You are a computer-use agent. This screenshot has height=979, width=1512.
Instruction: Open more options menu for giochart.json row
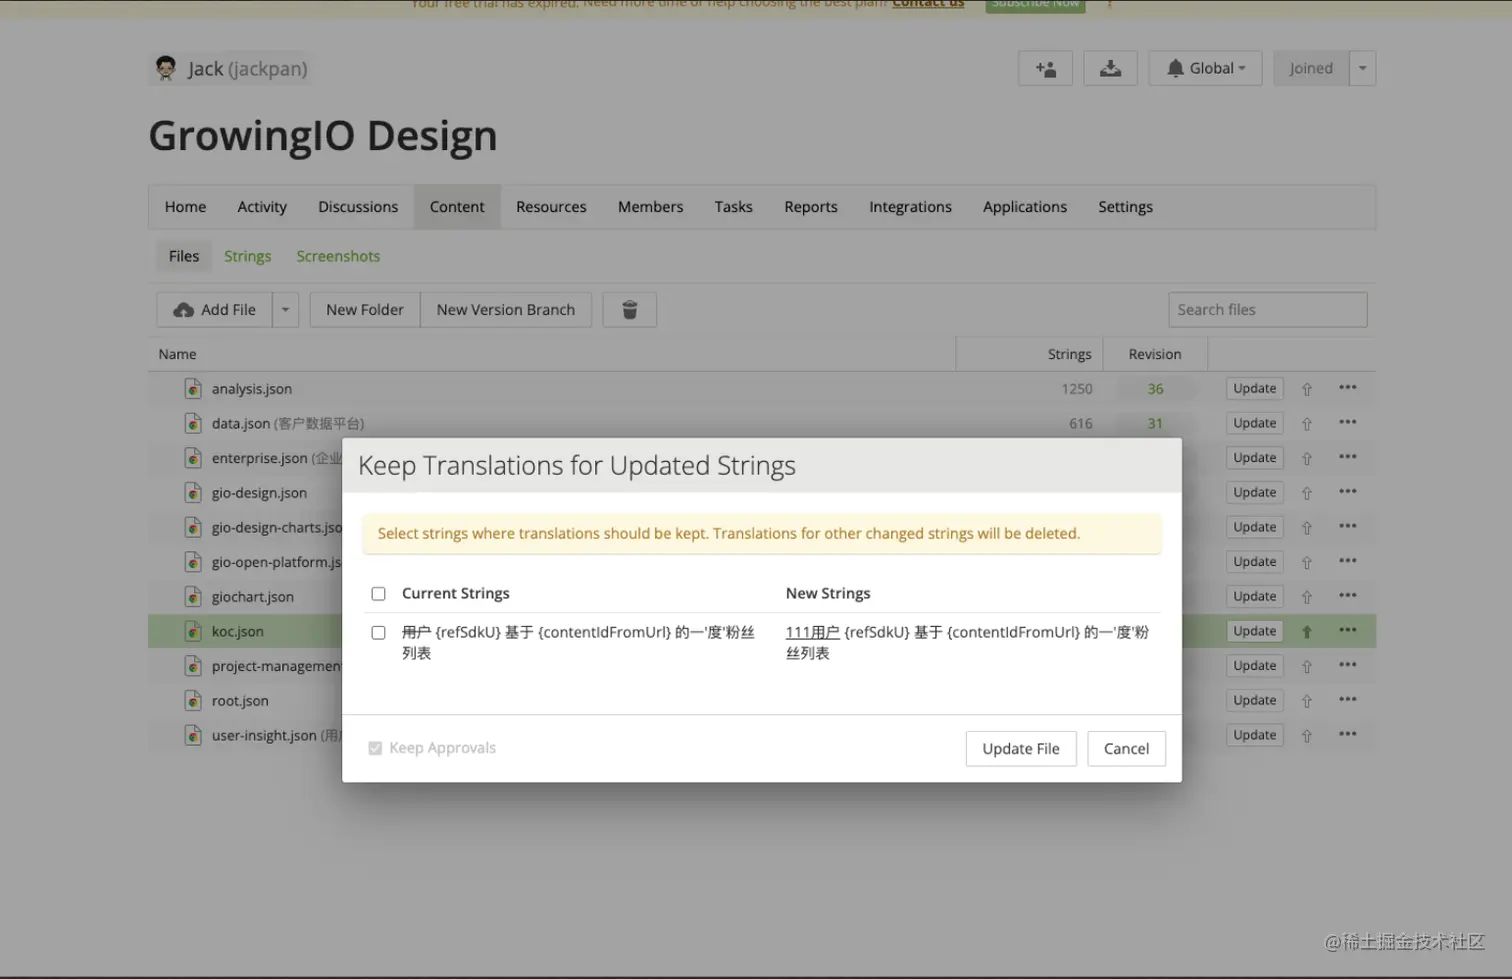click(1348, 596)
